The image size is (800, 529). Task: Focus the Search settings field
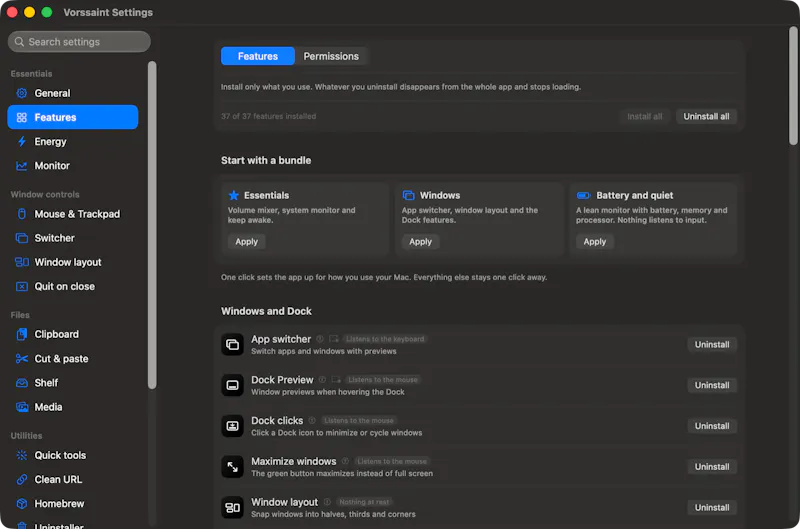pos(79,42)
